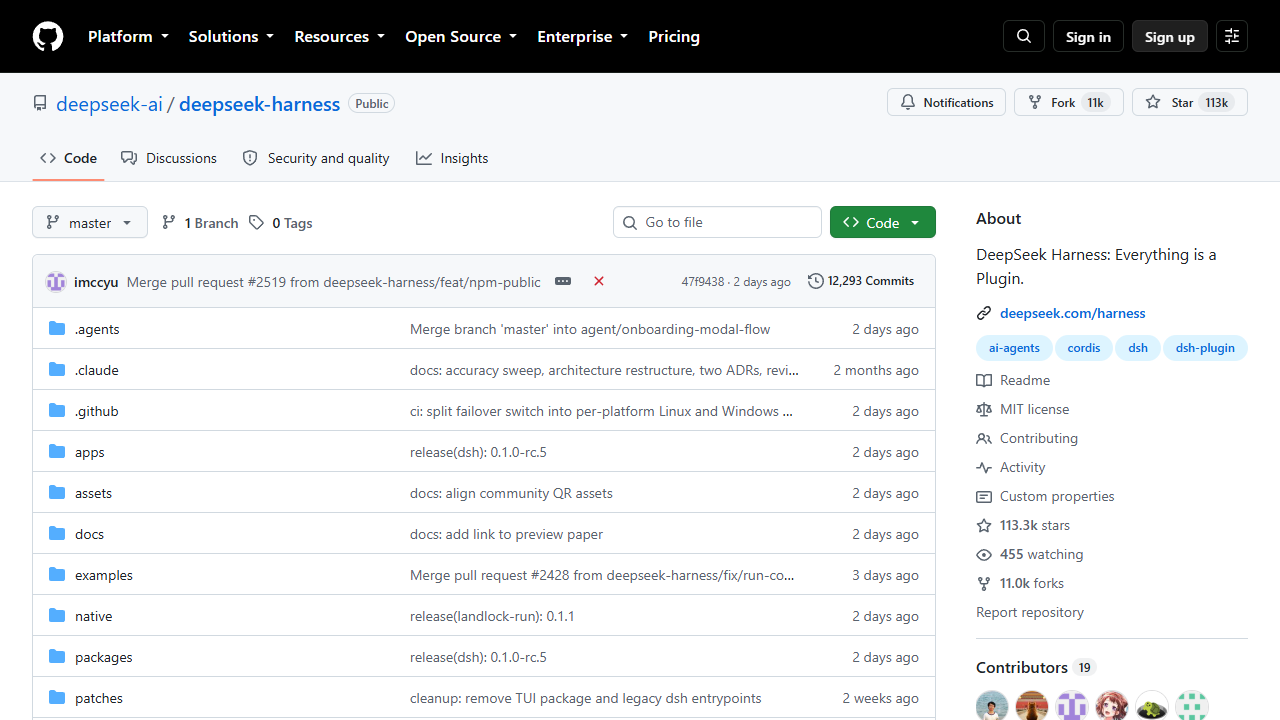This screenshot has width=1280, height=720.
Task: Open the deepseek-harness repository link
Action: (x=259, y=104)
